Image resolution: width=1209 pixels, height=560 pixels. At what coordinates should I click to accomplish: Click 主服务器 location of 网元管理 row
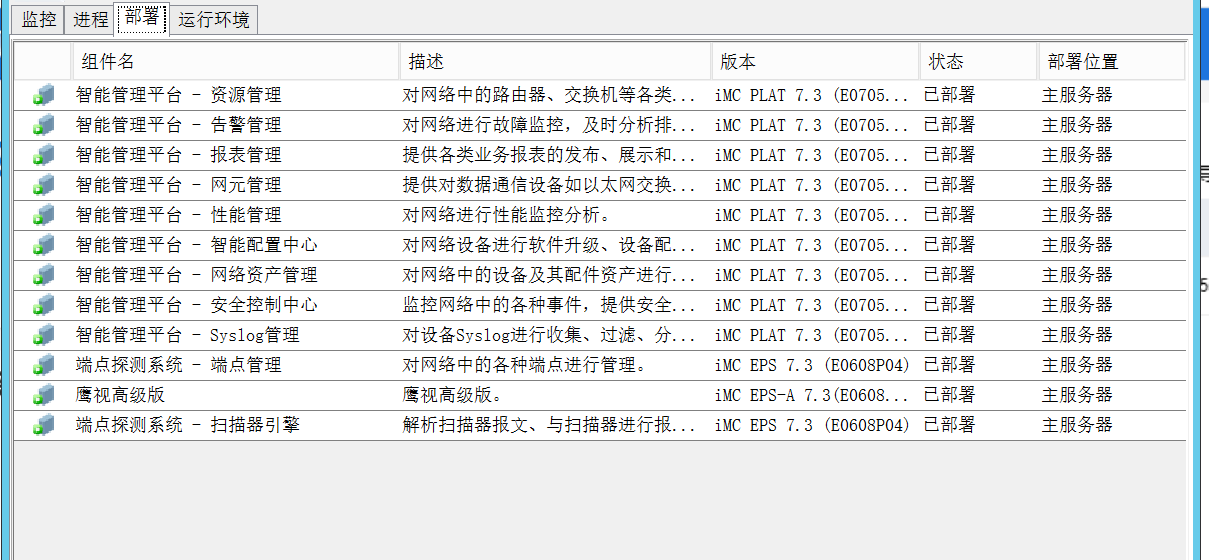pyautogui.click(x=1077, y=185)
